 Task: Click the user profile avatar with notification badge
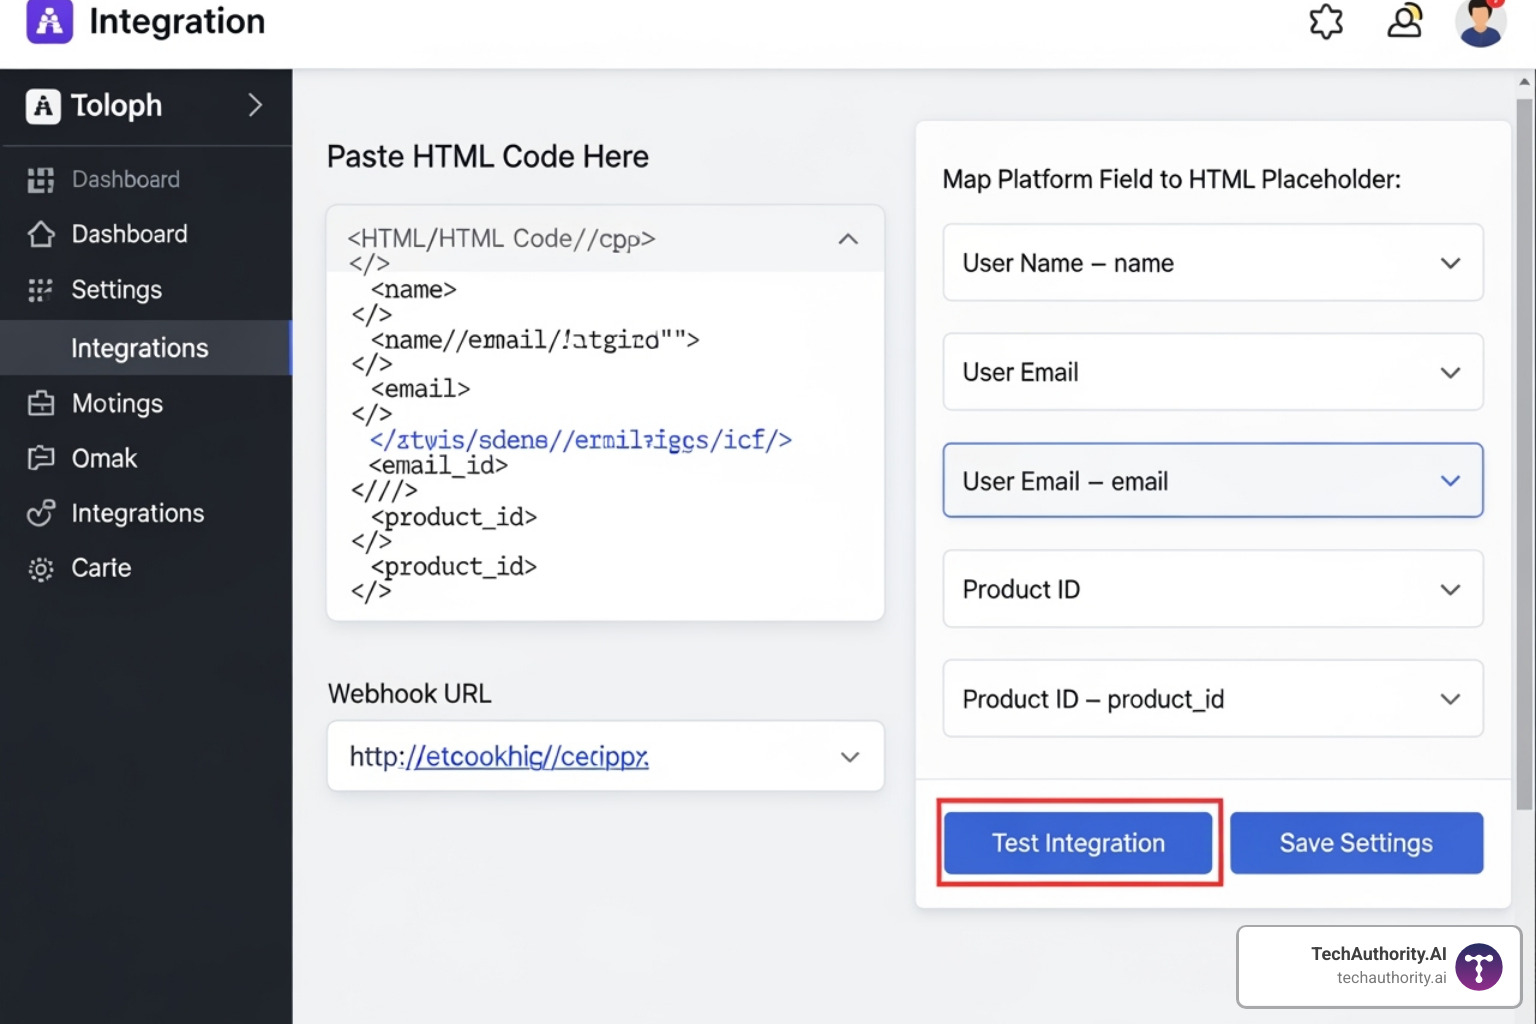click(x=1480, y=22)
